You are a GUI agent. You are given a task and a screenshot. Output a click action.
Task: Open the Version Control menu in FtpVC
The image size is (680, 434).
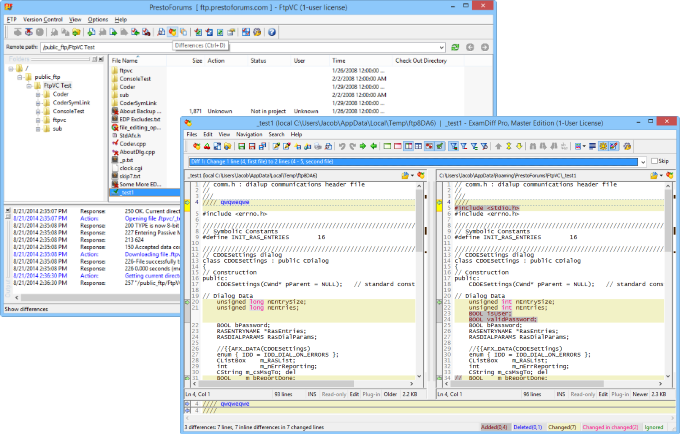click(x=43, y=20)
